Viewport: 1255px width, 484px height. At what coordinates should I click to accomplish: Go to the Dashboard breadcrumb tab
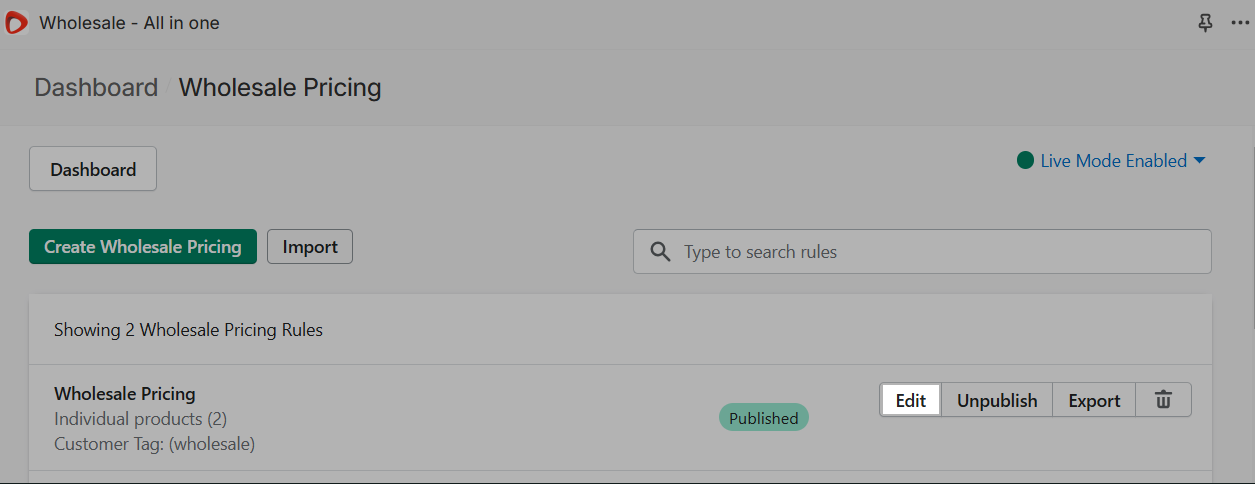[96, 87]
